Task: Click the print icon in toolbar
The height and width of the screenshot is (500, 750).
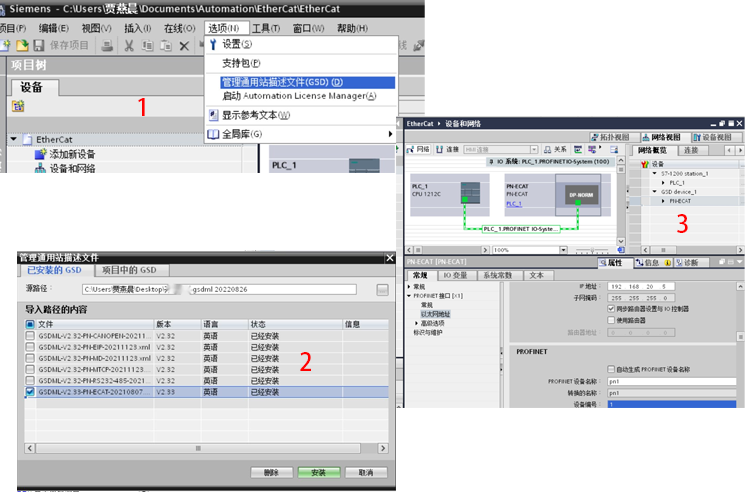Action: (109, 46)
